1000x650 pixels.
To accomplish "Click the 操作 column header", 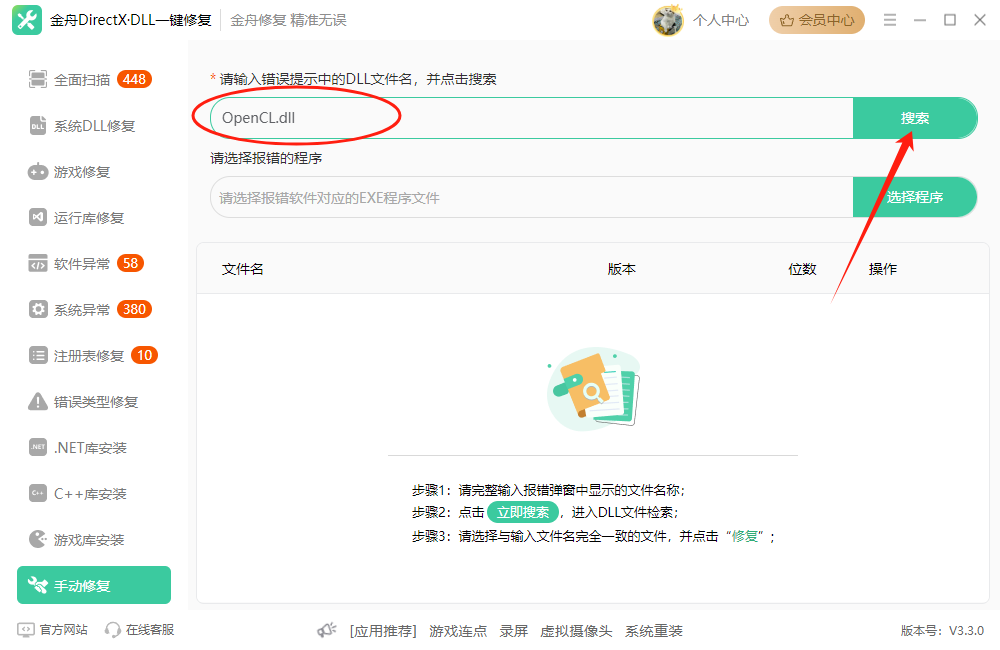I will pos(883,269).
